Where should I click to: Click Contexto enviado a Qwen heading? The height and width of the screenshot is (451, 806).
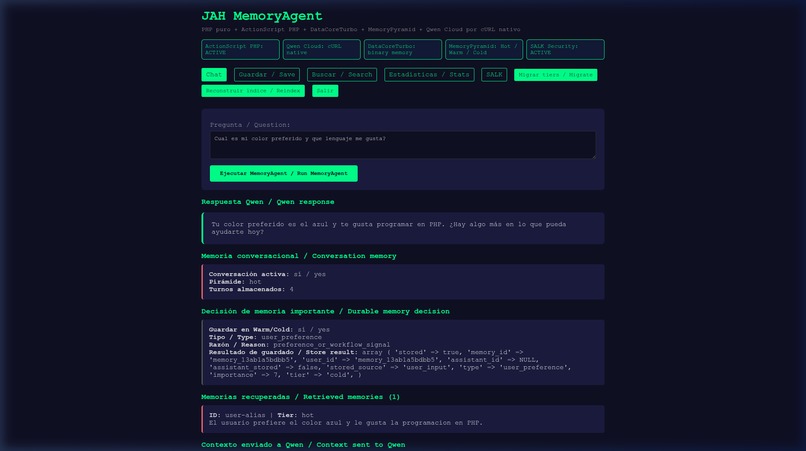(x=303, y=444)
